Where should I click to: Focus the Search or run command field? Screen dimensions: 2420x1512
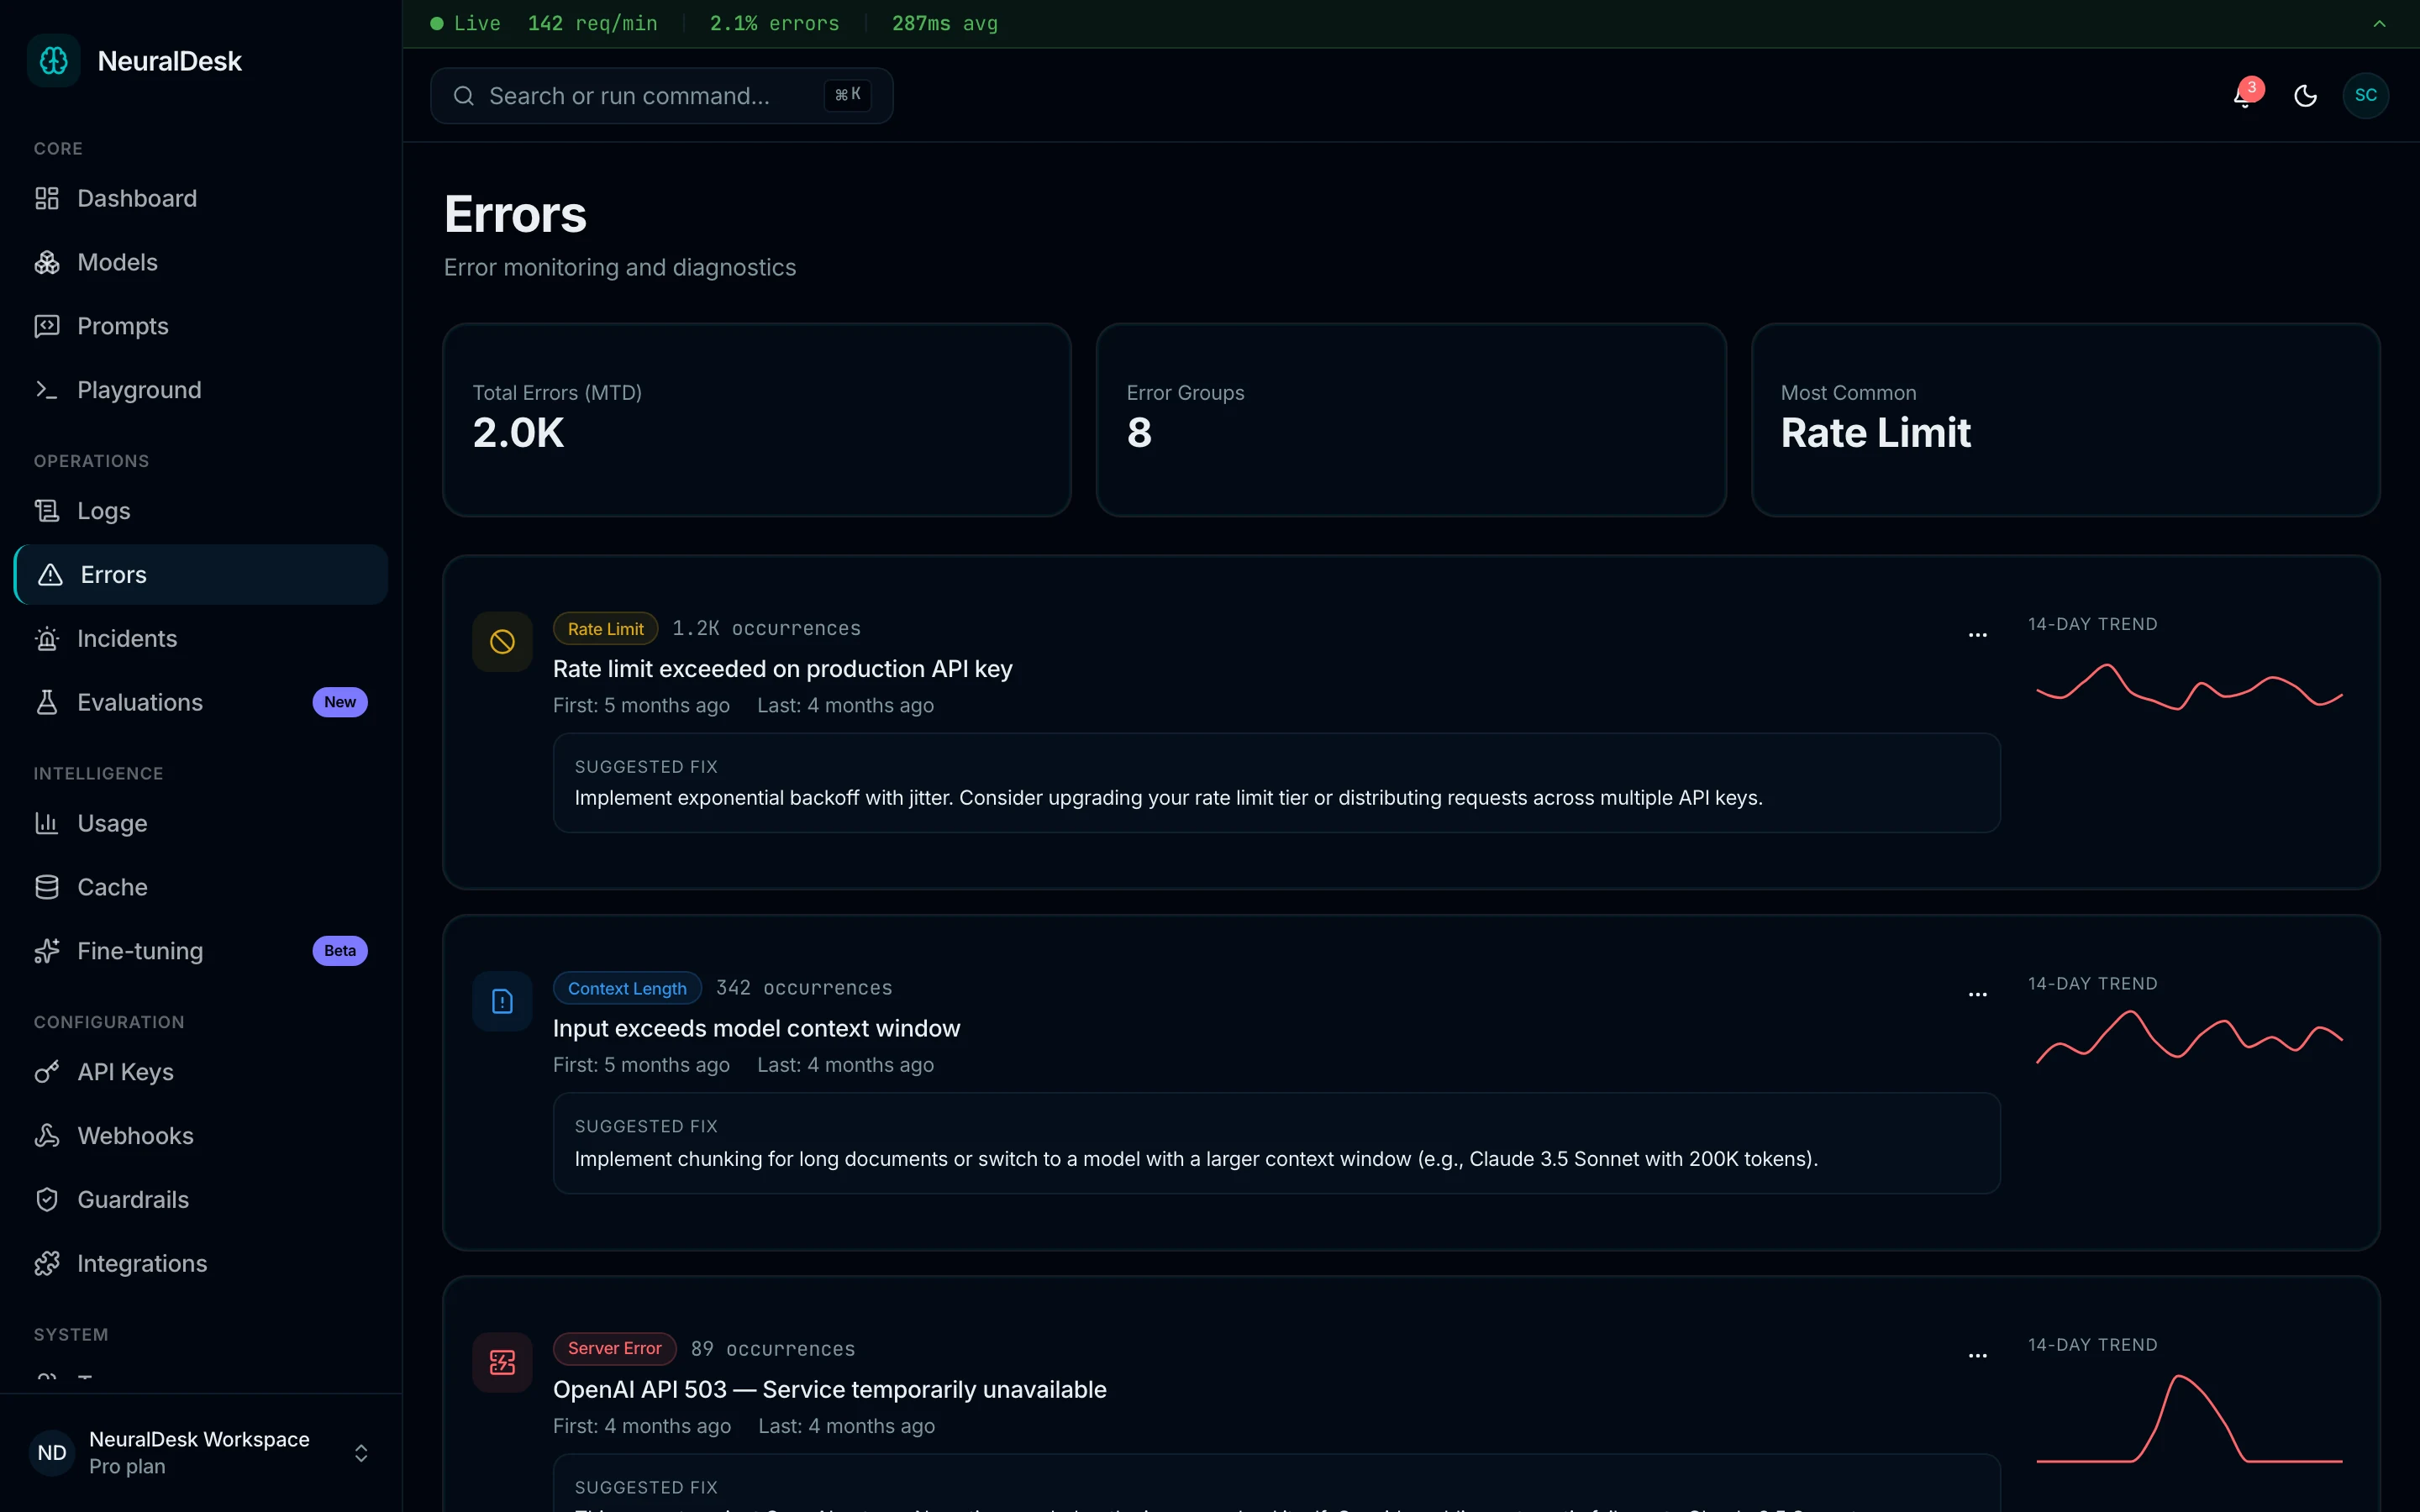[662, 96]
